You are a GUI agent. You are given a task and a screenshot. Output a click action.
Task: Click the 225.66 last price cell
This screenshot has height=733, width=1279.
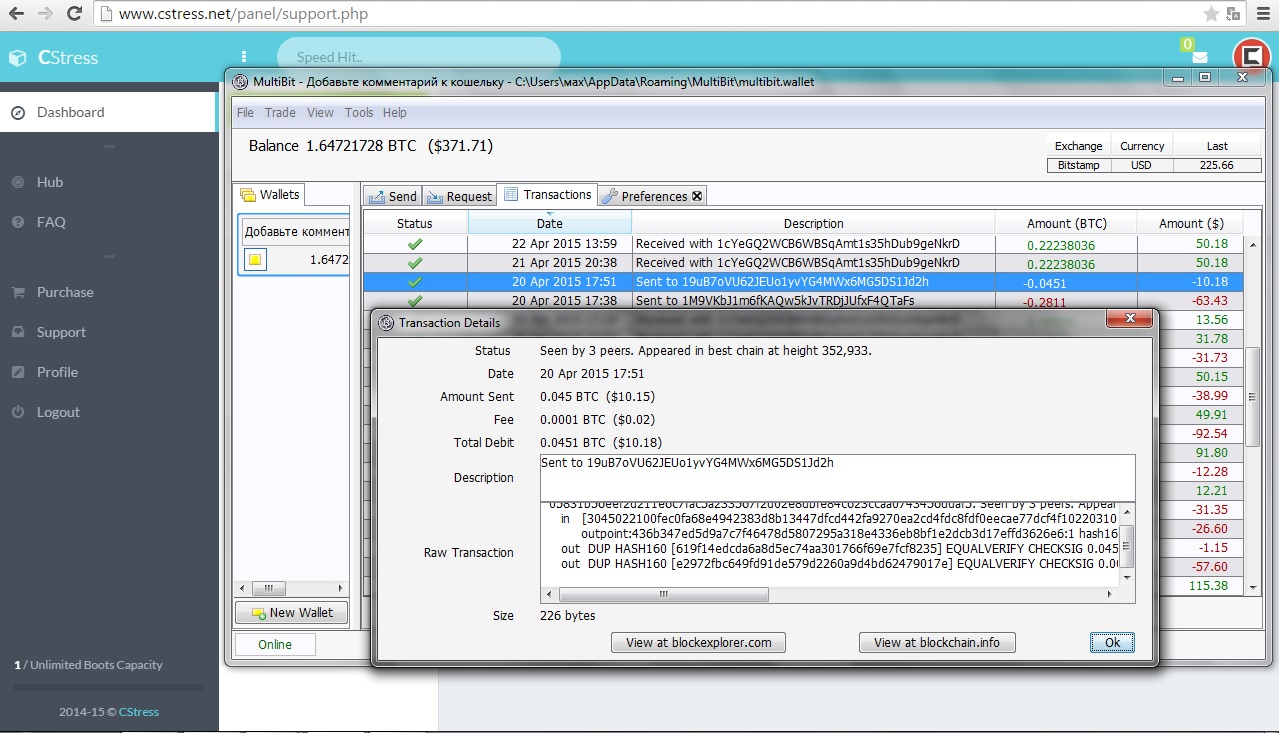pyautogui.click(x=1216, y=165)
